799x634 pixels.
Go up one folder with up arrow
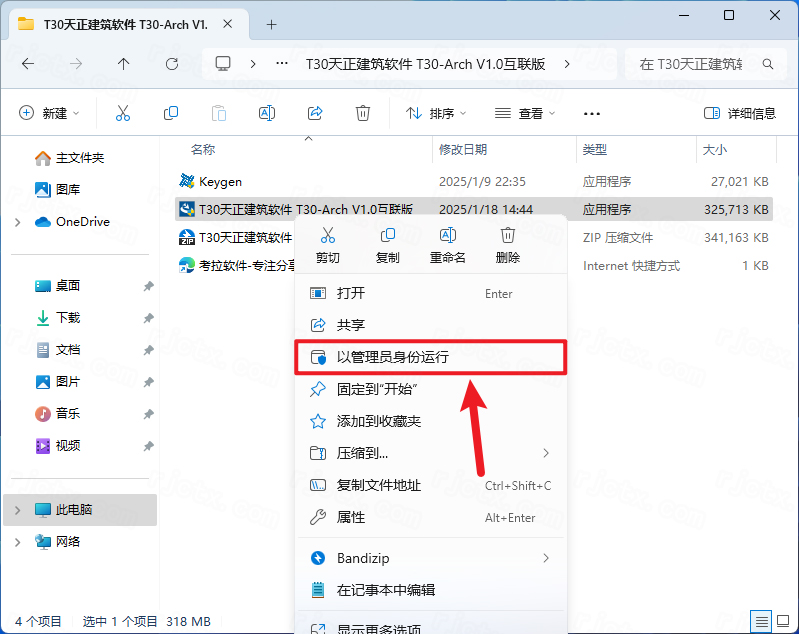123,64
